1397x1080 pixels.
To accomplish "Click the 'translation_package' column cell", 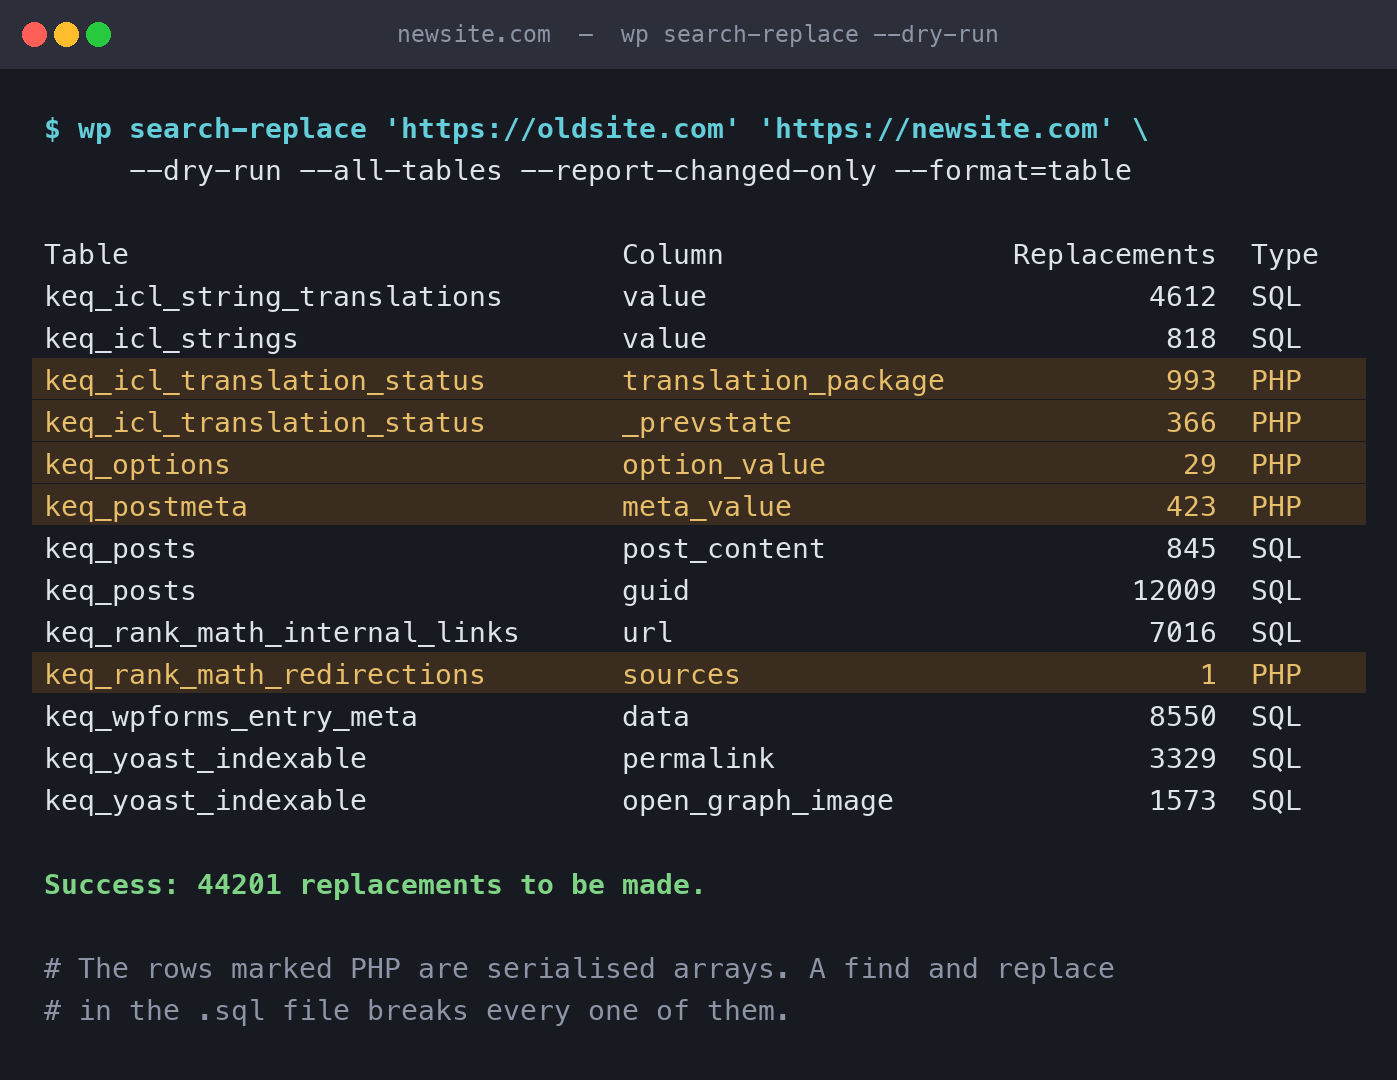I will click(x=783, y=381).
